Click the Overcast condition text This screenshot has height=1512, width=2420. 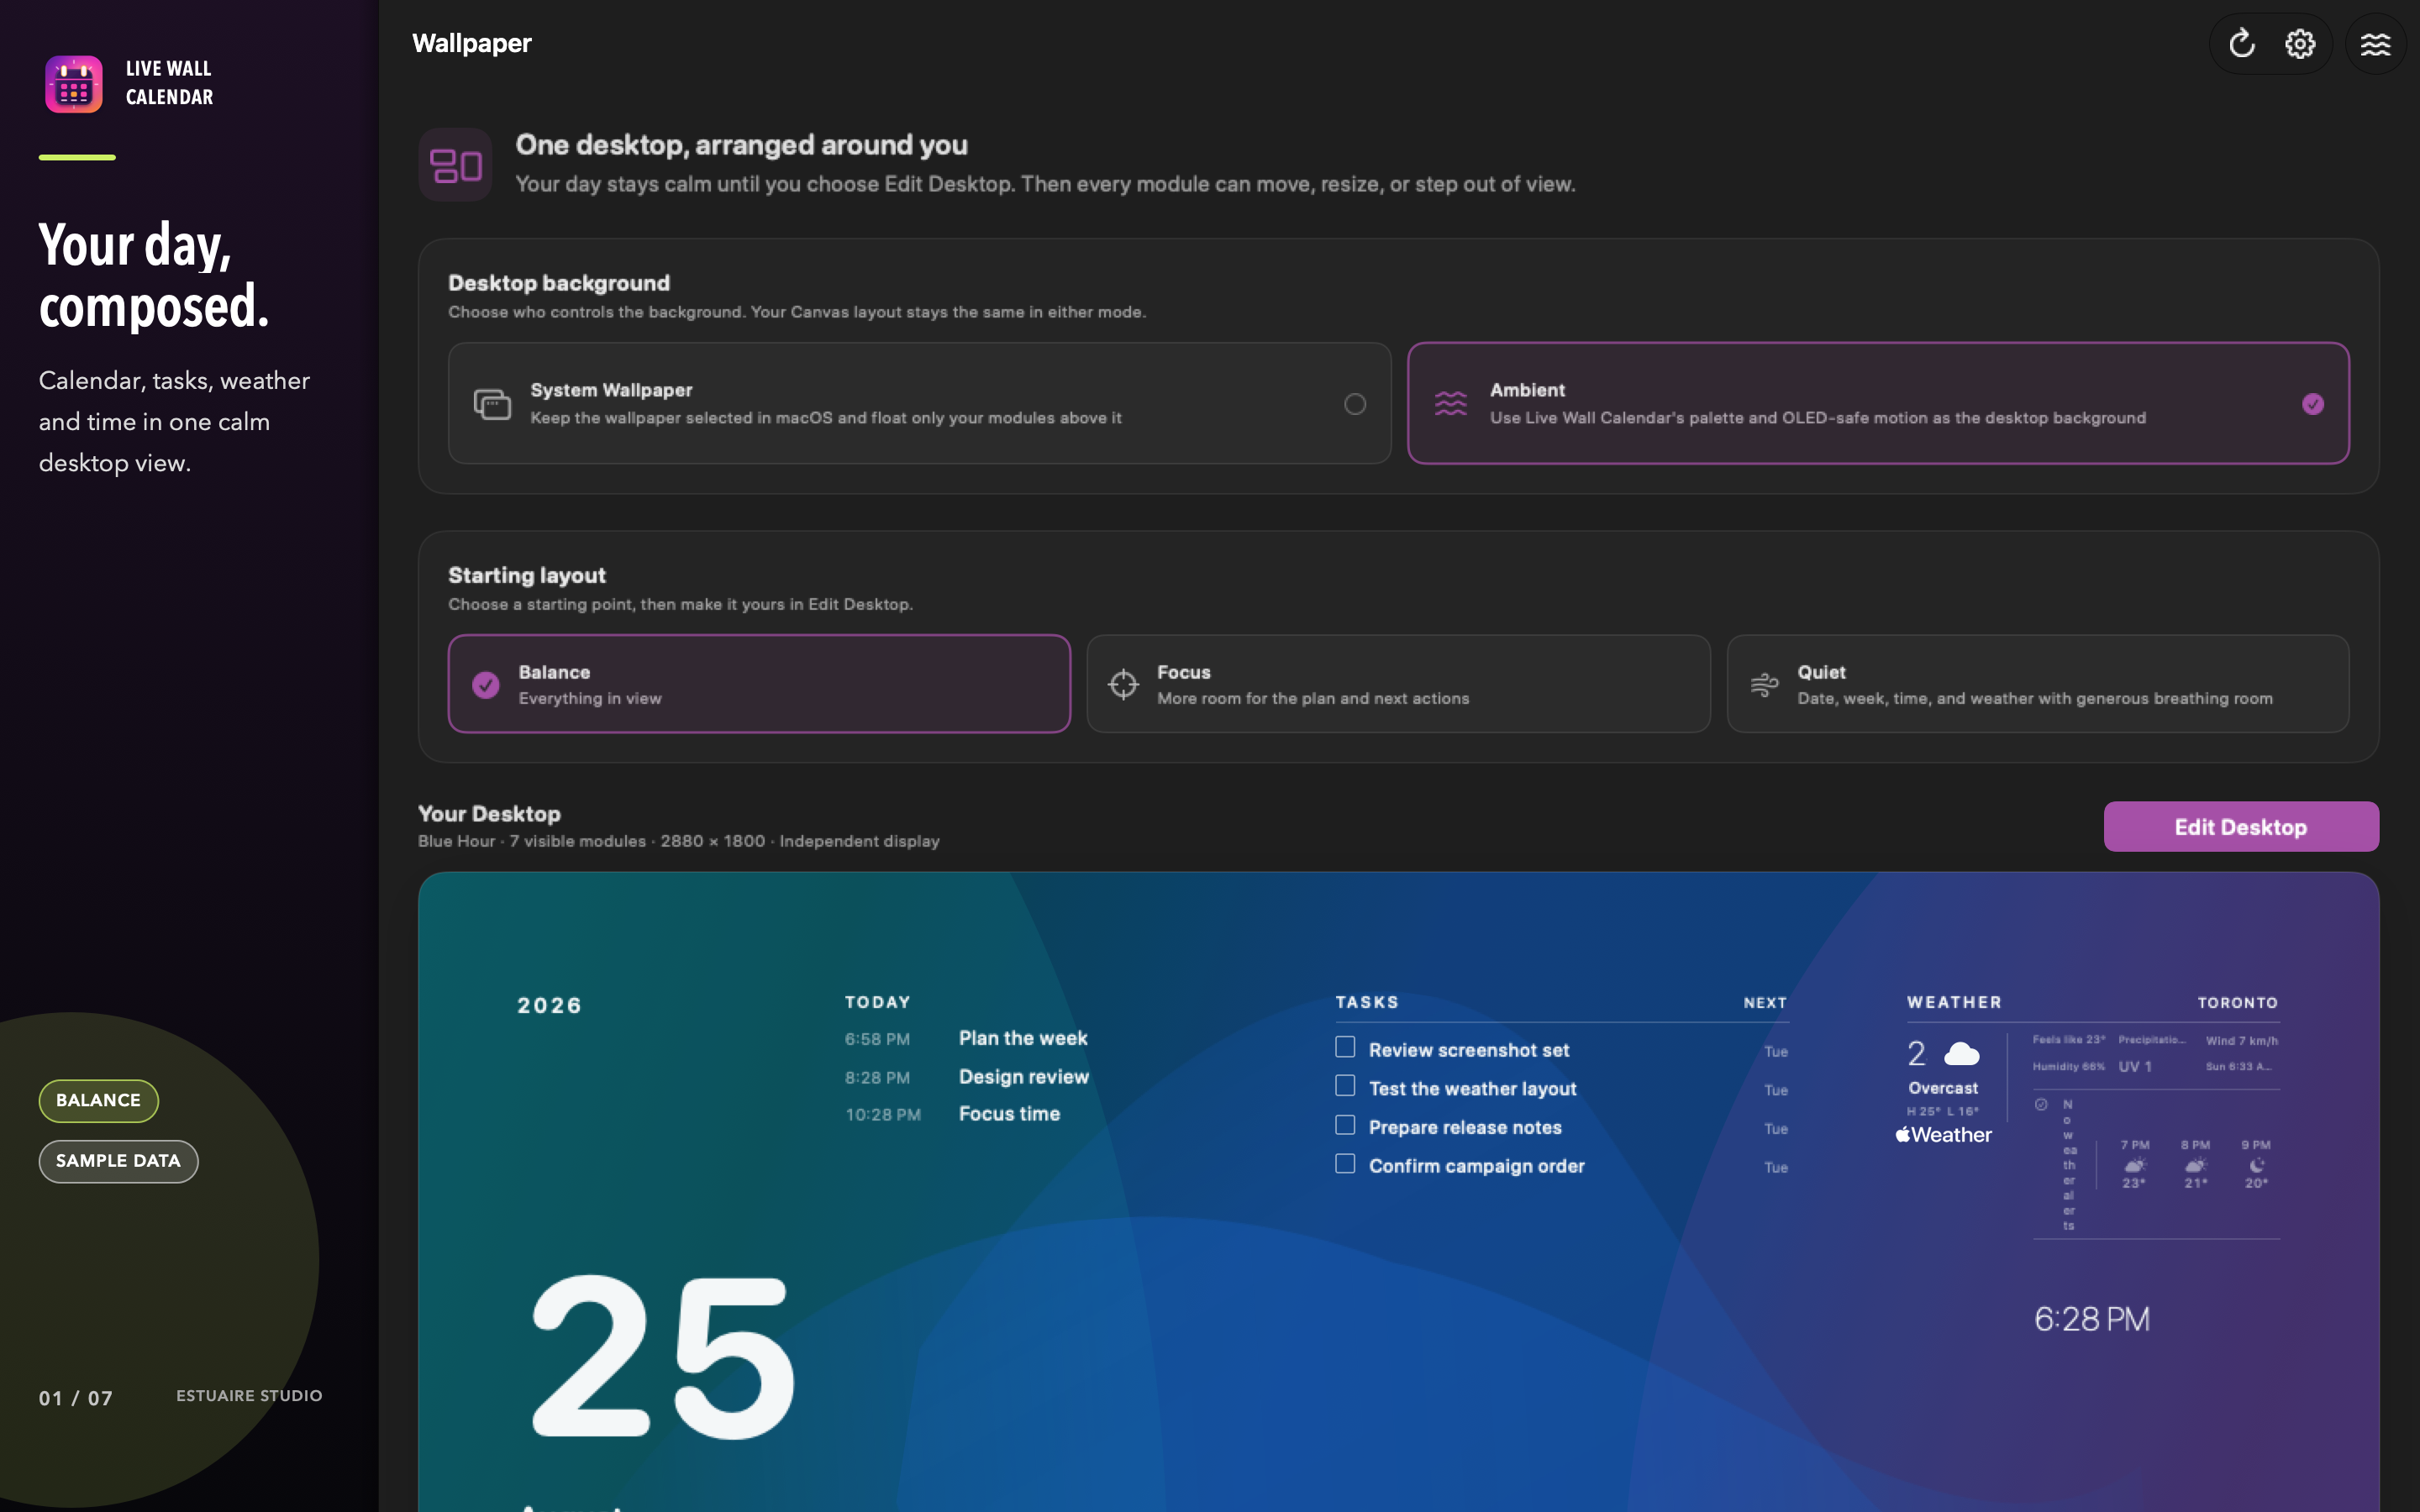(x=1942, y=1088)
